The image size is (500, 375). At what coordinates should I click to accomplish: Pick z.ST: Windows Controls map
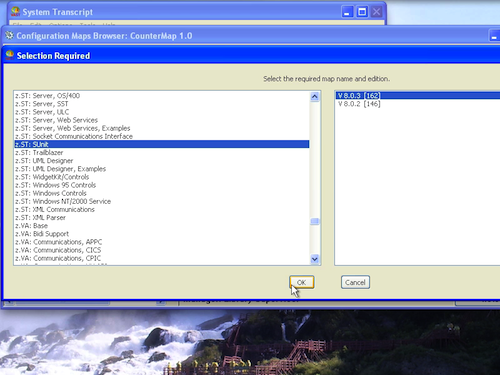162,193
